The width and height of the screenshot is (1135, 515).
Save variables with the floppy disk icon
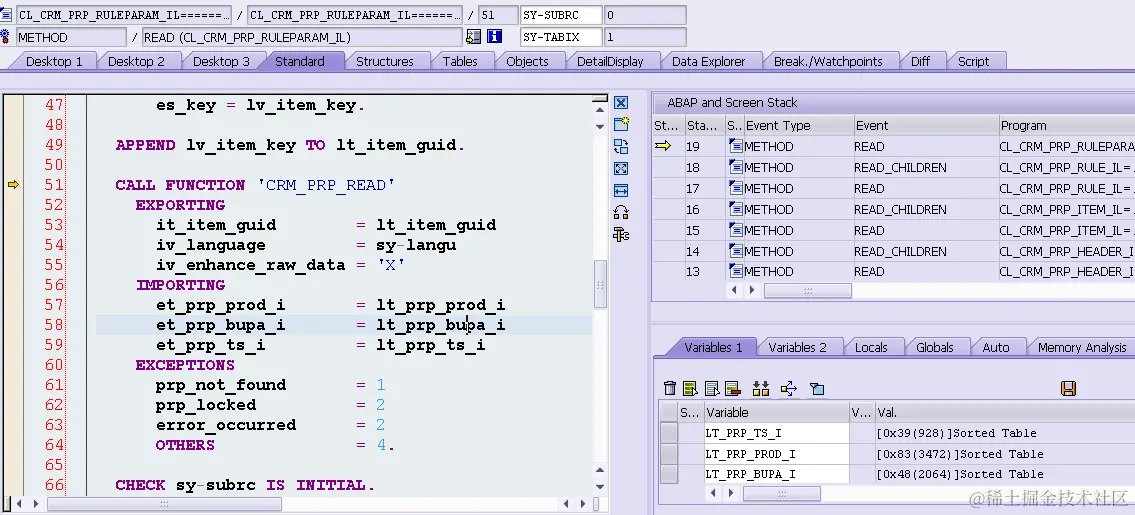click(x=1068, y=389)
